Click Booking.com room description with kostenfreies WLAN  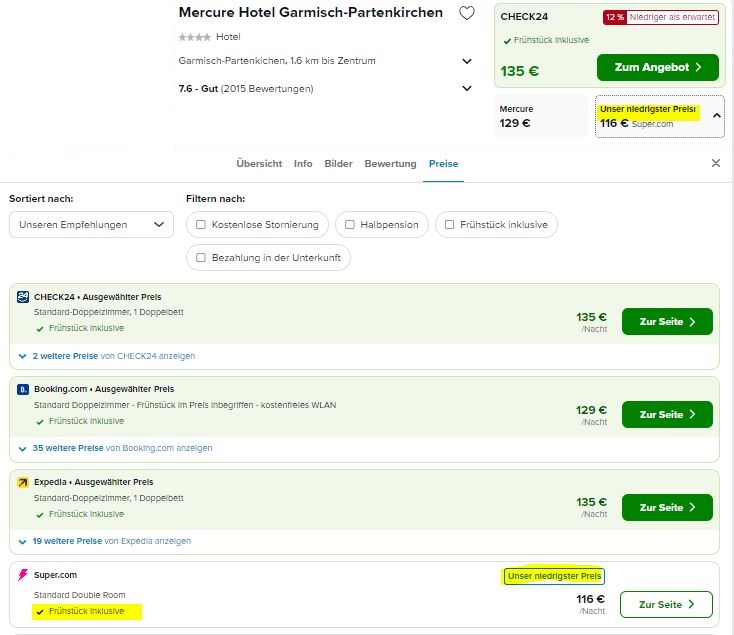[x=185, y=405]
